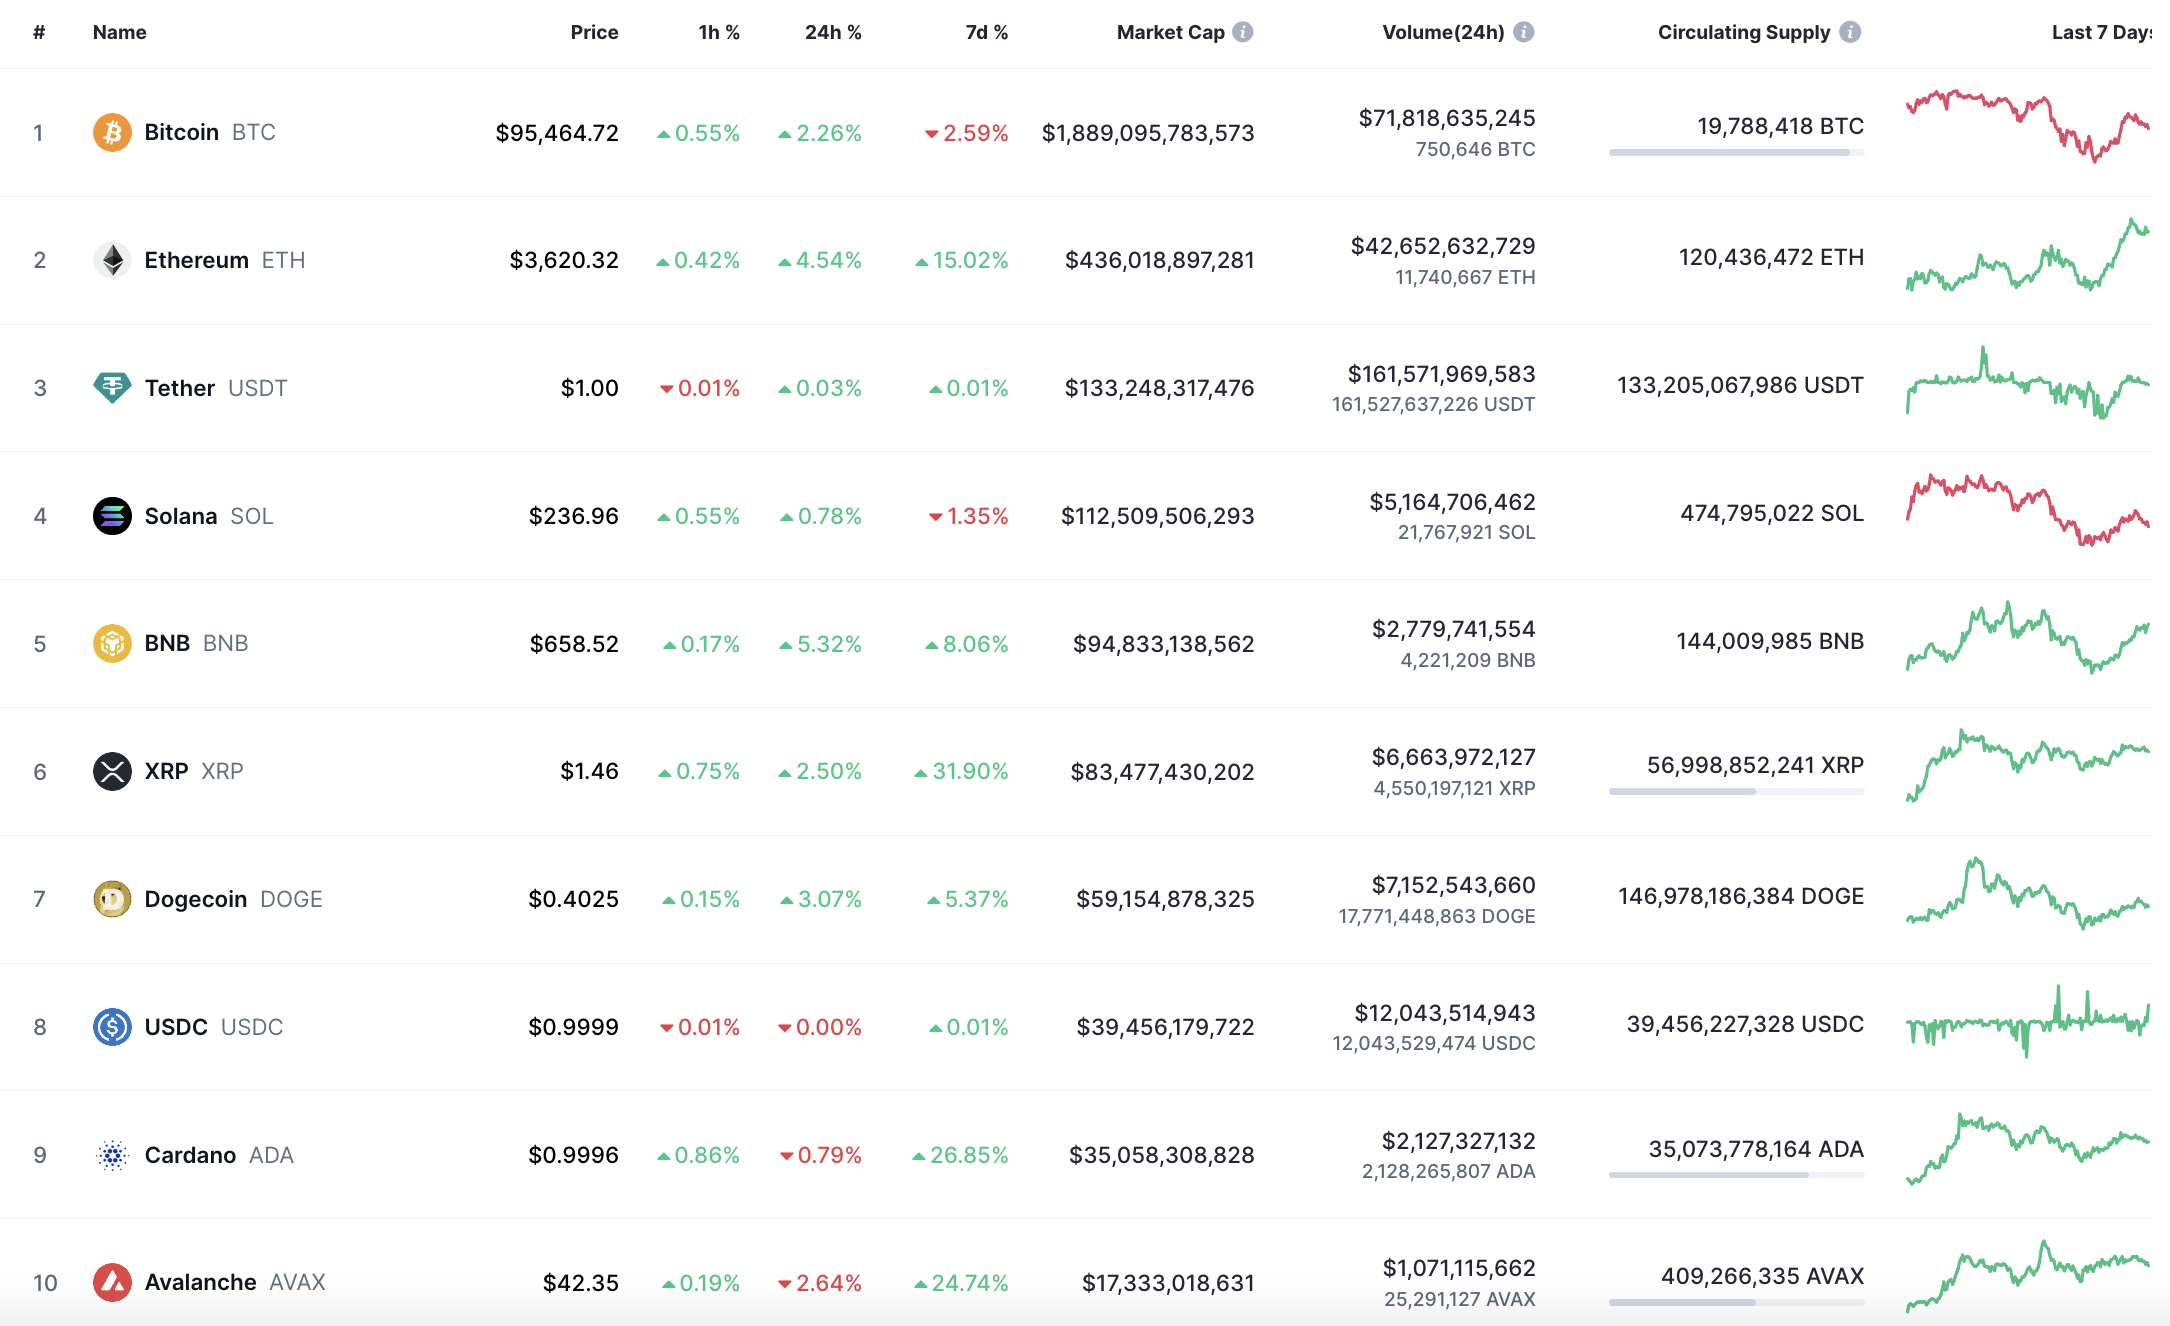
Task: Open the Ethereum 7-day sparkline chart
Action: coord(2027,258)
